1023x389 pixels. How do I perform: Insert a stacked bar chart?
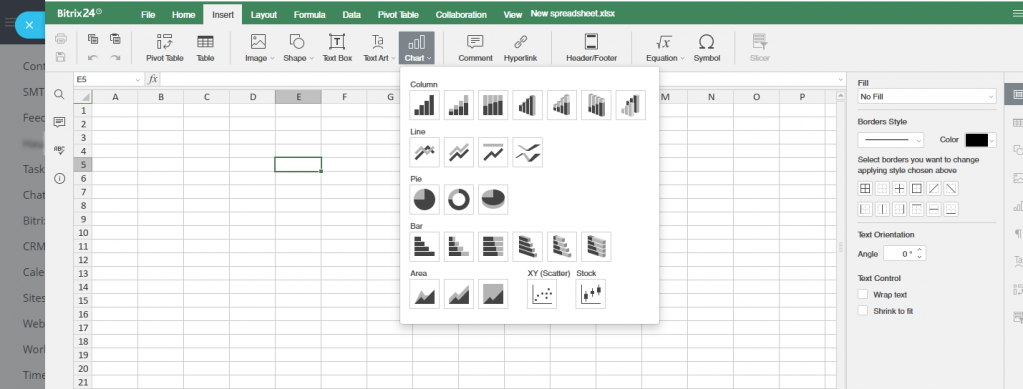tap(459, 247)
